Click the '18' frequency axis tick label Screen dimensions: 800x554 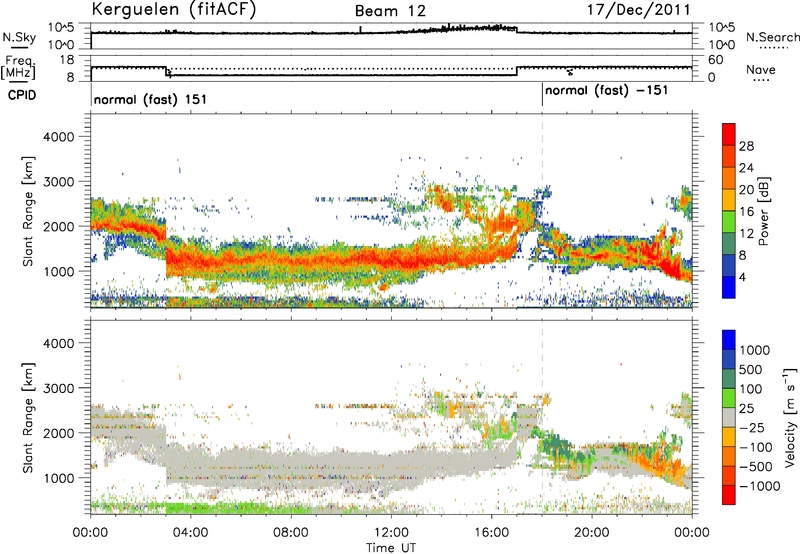tap(67, 60)
